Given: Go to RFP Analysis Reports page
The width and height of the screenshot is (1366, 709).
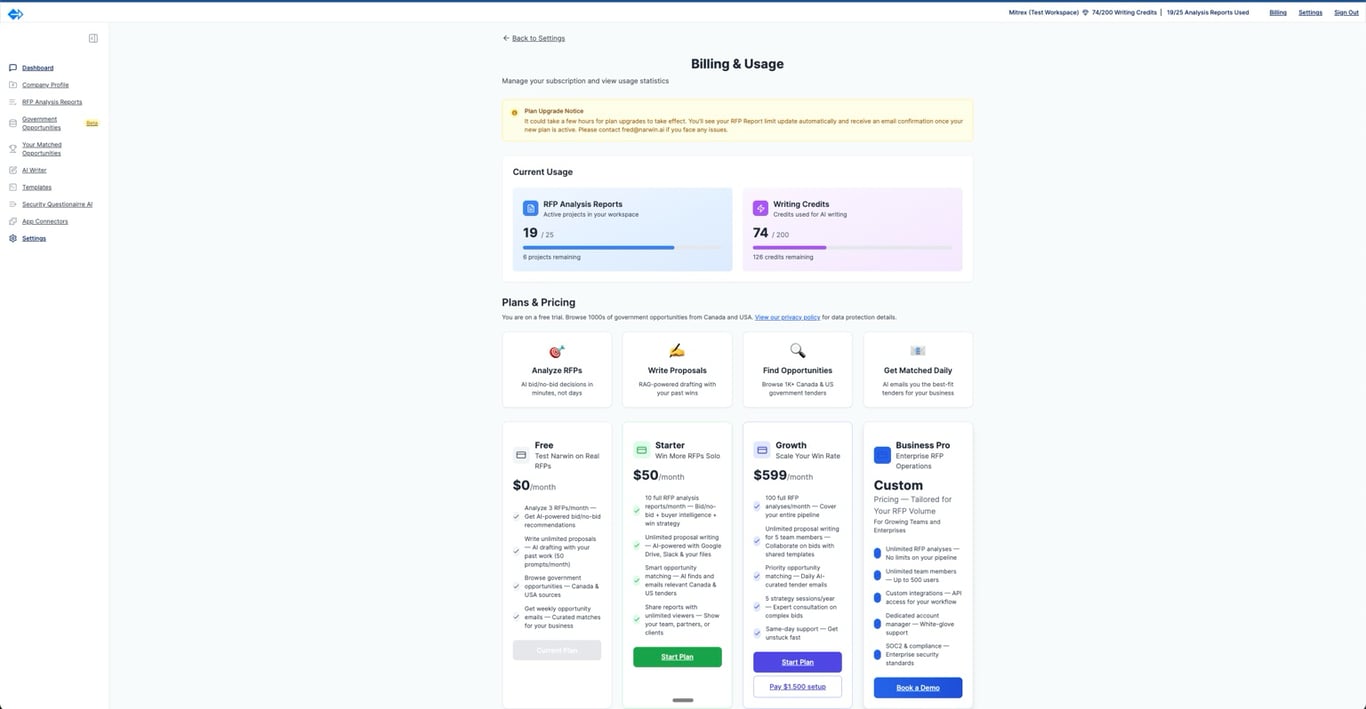Looking at the screenshot, I should pyautogui.click(x=52, y=102).
